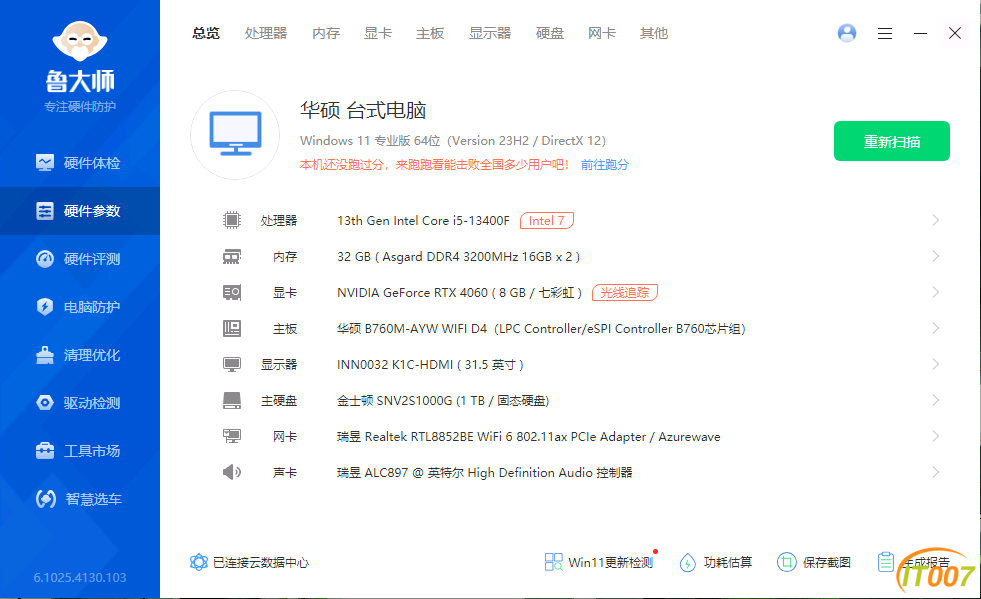Open Win11更新检测 tool
The image size is (981, 599).
pos(599,562)
